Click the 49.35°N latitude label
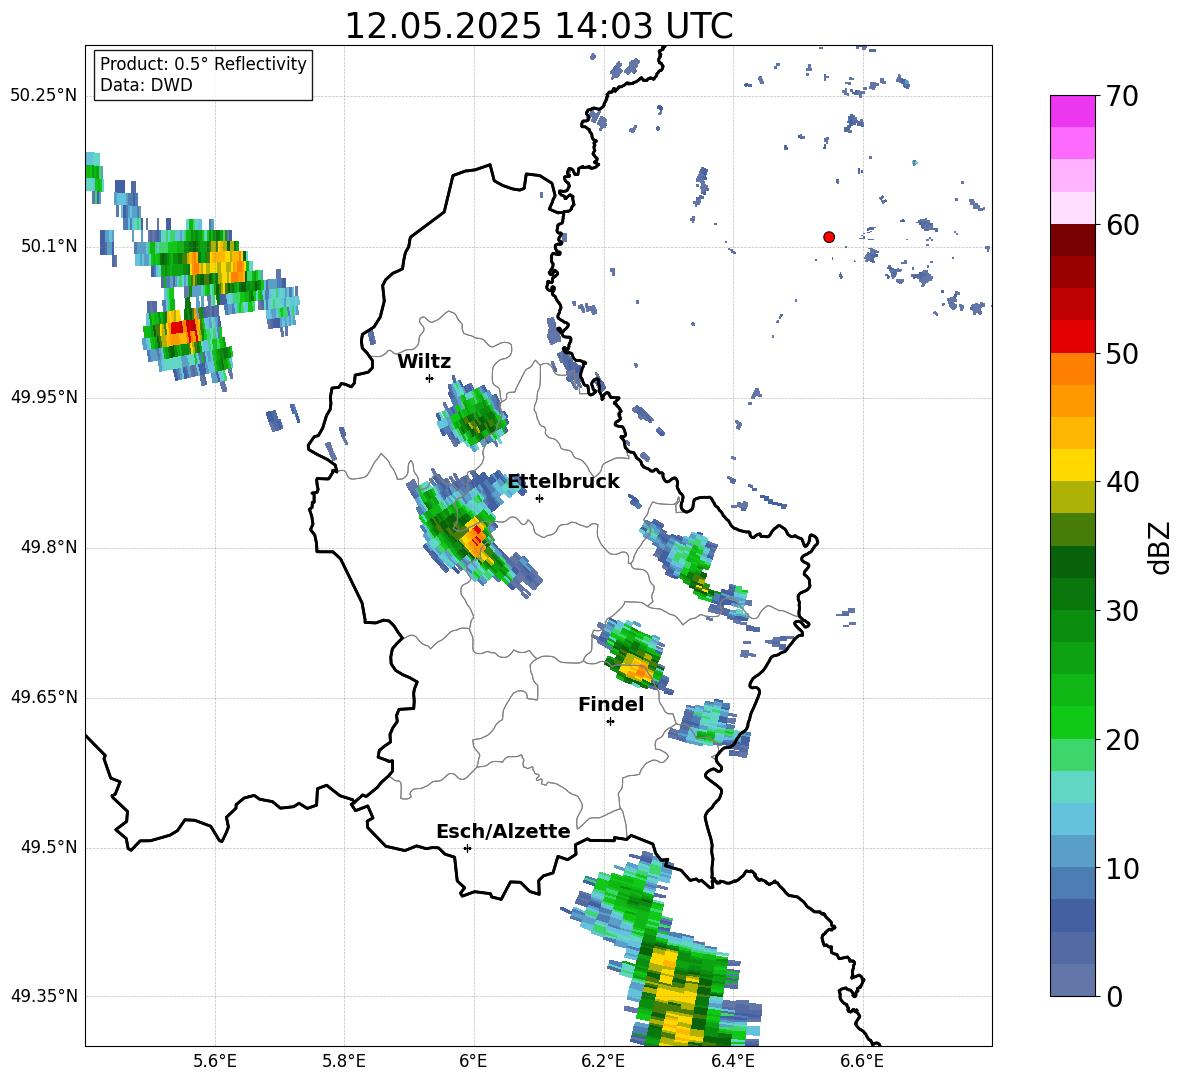The height and width of the screenshot is (1081, 1184). pyautogui.click(x=44, y=996)
